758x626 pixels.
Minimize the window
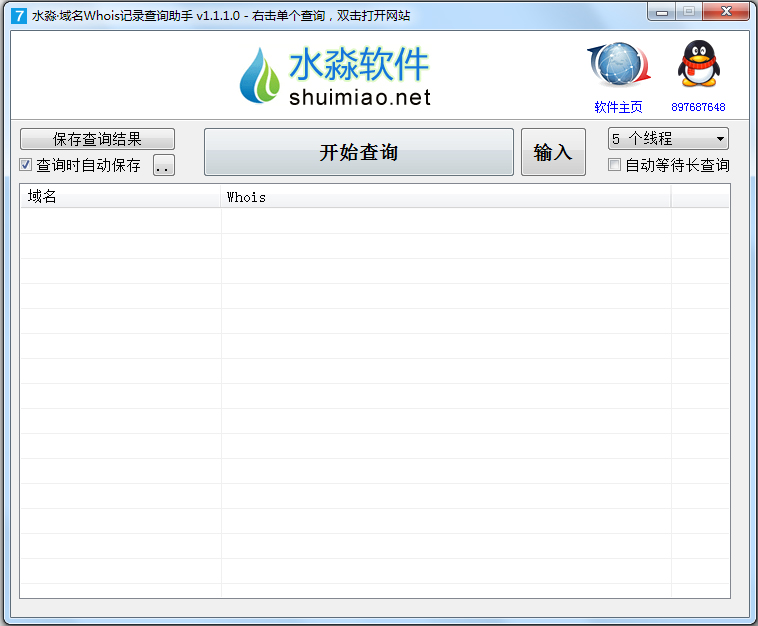point(662,12)
